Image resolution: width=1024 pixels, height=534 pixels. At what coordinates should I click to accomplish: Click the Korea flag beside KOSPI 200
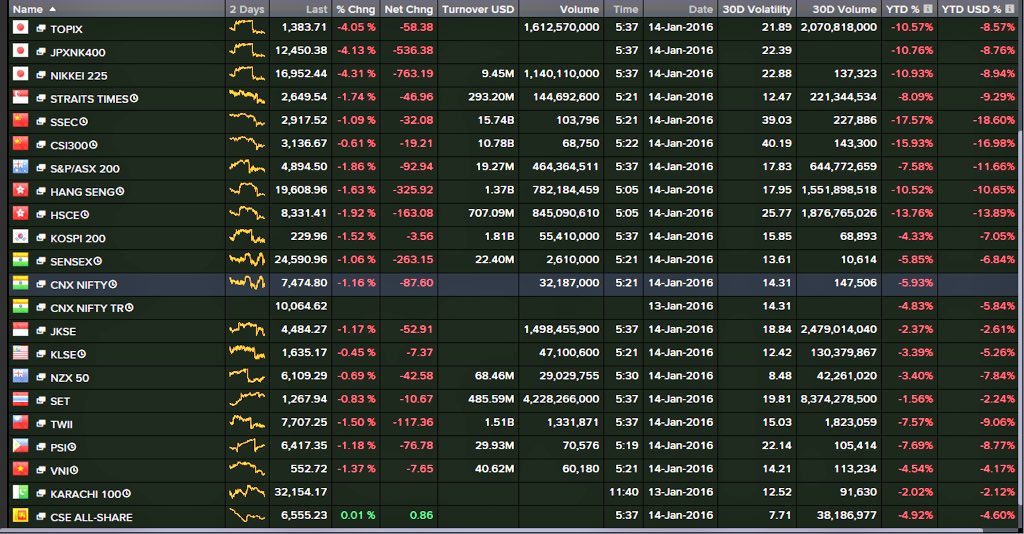(20, 236)
